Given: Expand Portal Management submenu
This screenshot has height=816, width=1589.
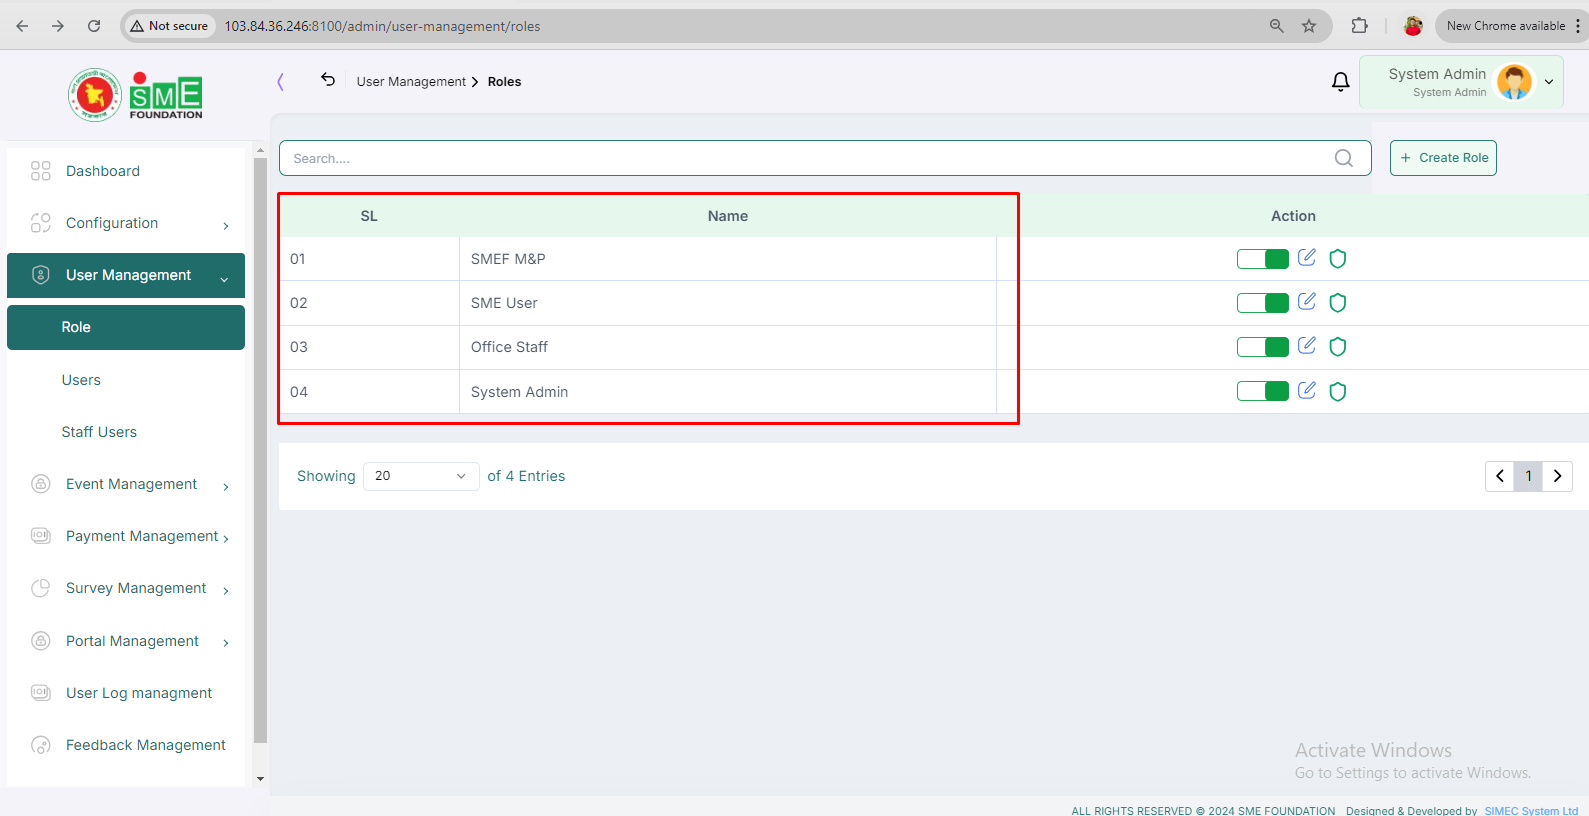Looking at the screenshot, I should (126, 641).
